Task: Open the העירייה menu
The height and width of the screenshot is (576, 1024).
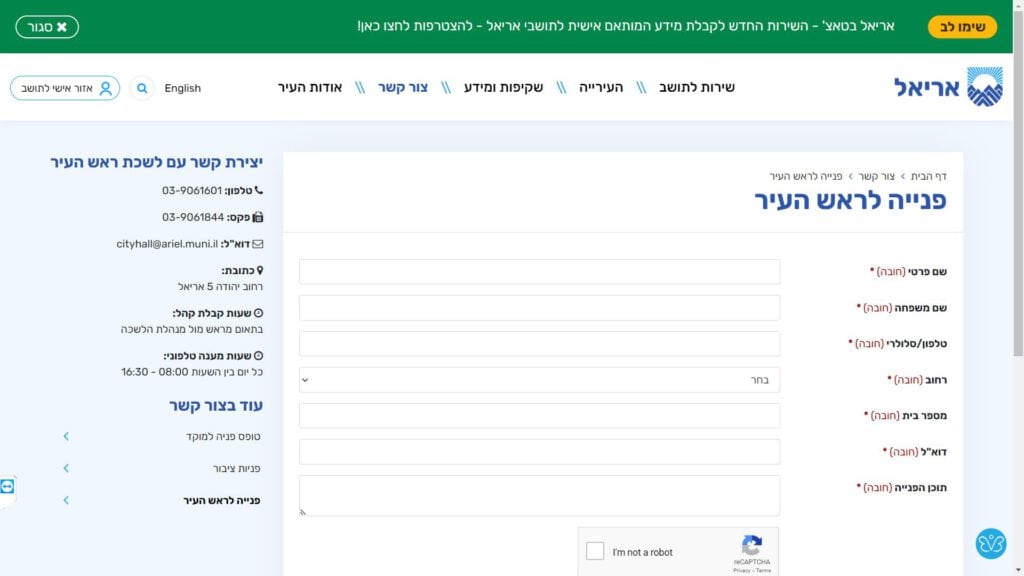Action: (601, 88)
